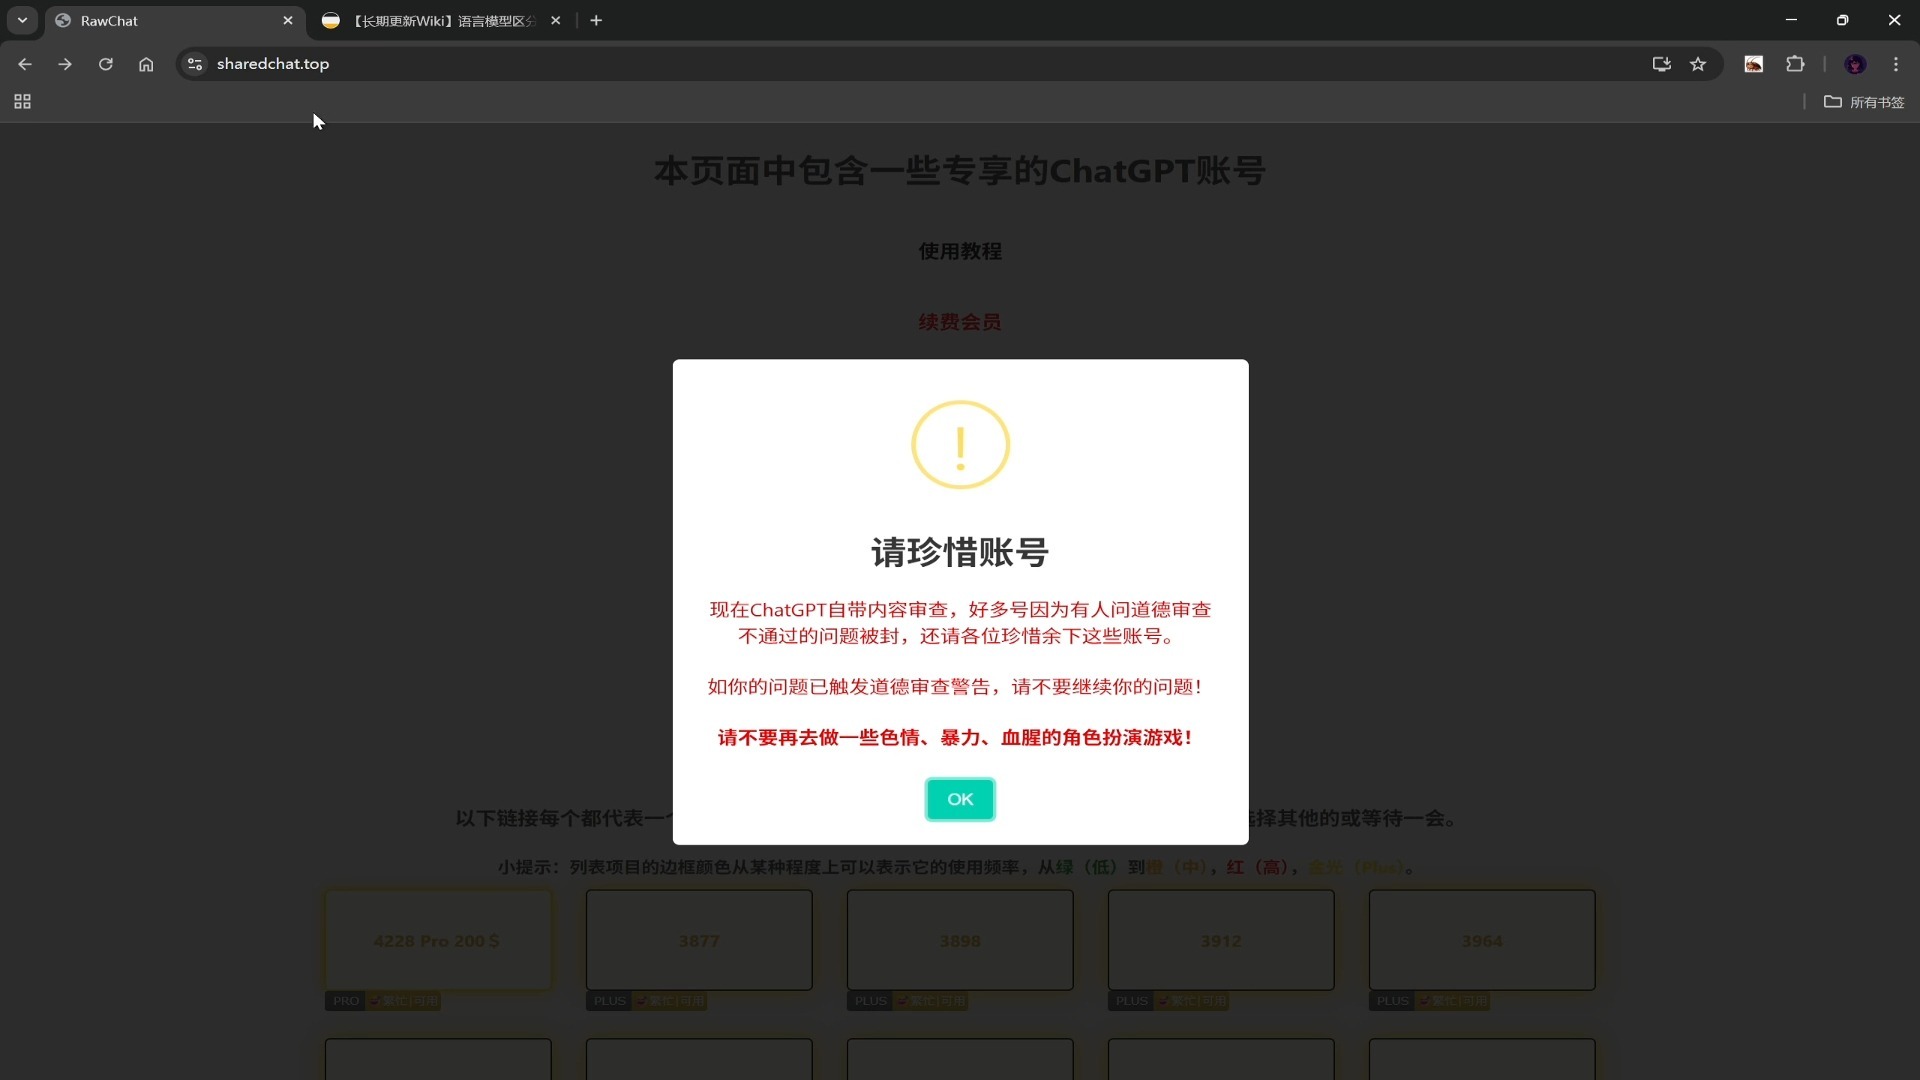
Task: Reload the sharedchat.top page
Action: pyautogui.click(x=105, y=64)
